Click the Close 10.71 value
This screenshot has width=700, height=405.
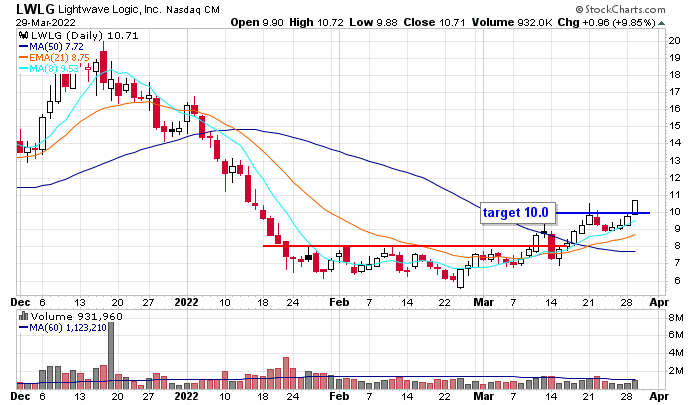pyautogui.click(x=434, y=22)
